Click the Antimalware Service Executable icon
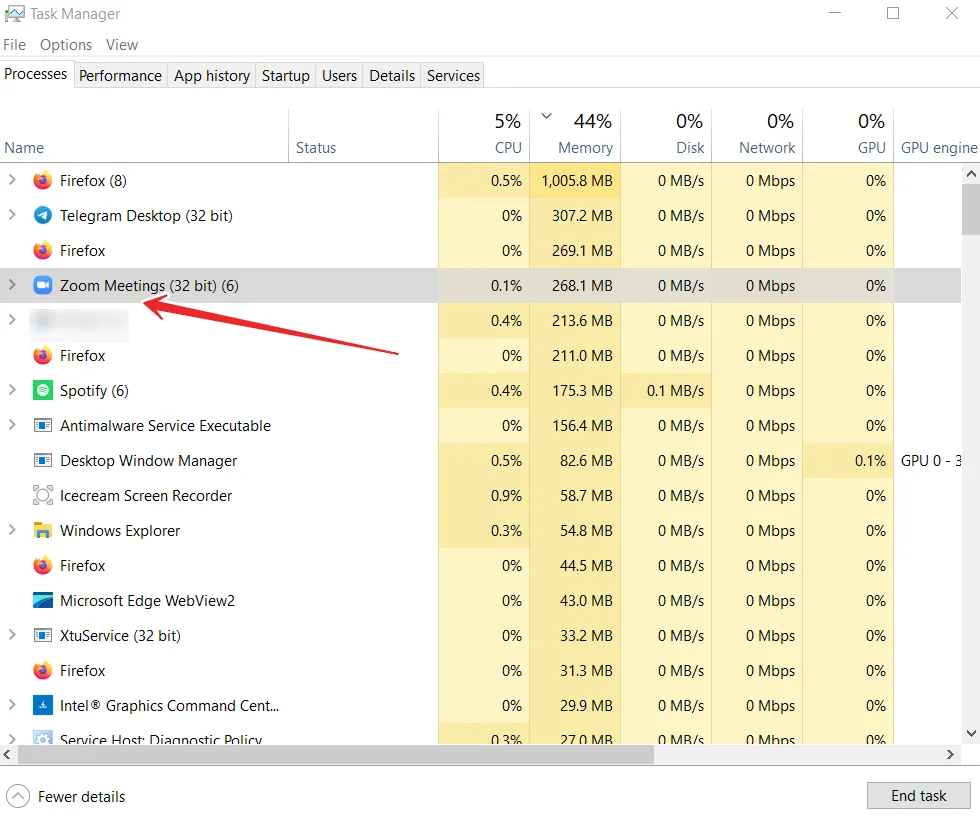Screen dimensions: 980x826 tap(42, 425)
